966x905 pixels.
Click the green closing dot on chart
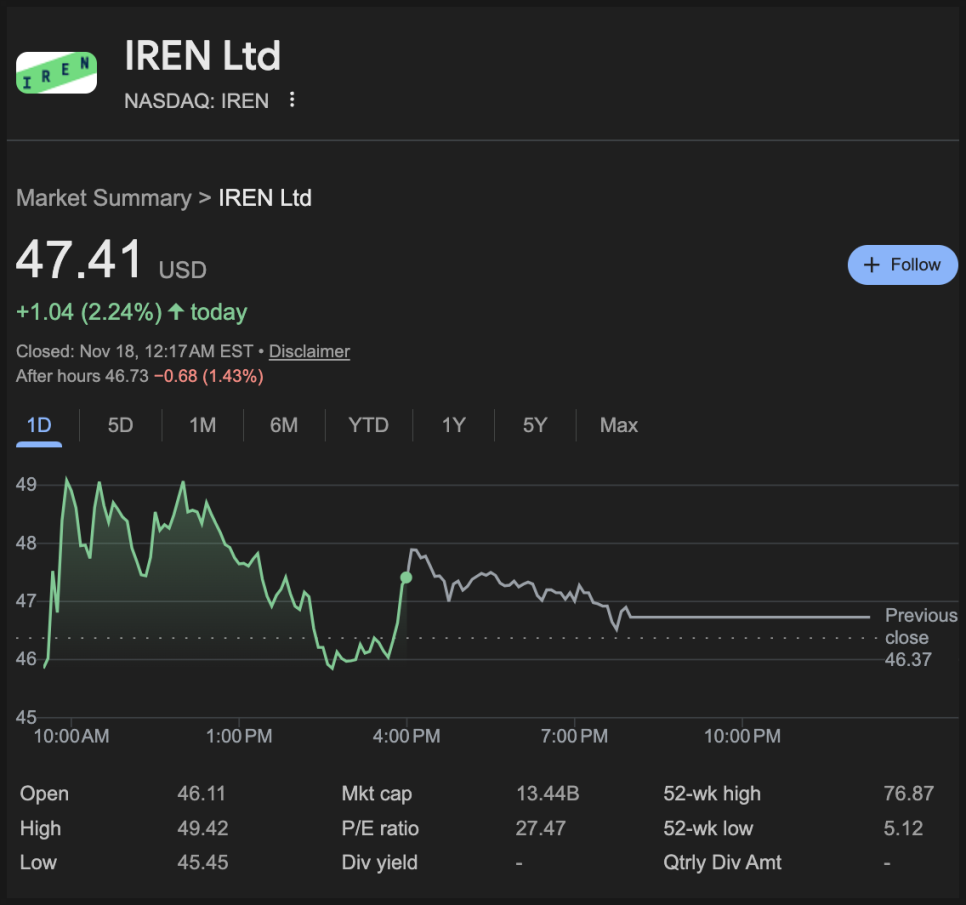click(x=406, y=578)
